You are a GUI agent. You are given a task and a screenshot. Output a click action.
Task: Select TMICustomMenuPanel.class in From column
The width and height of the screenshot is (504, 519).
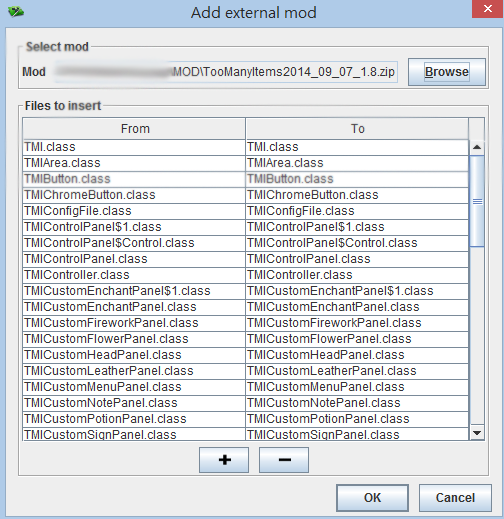point(134,387)
